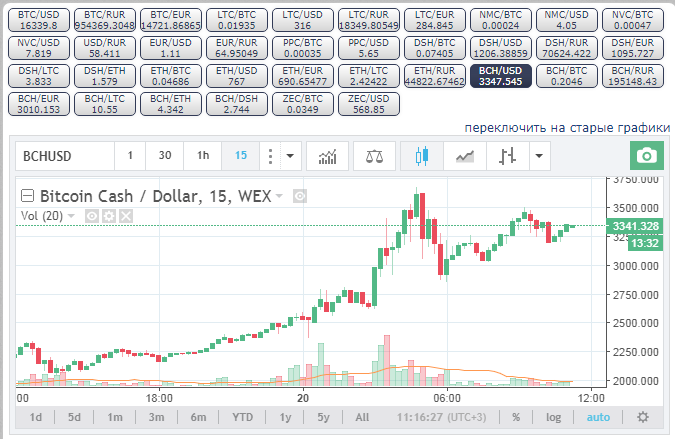Viewport: 675px width, 439px height.
Task: Take a chart snapshot with camera icon
Action: (647, 155)
